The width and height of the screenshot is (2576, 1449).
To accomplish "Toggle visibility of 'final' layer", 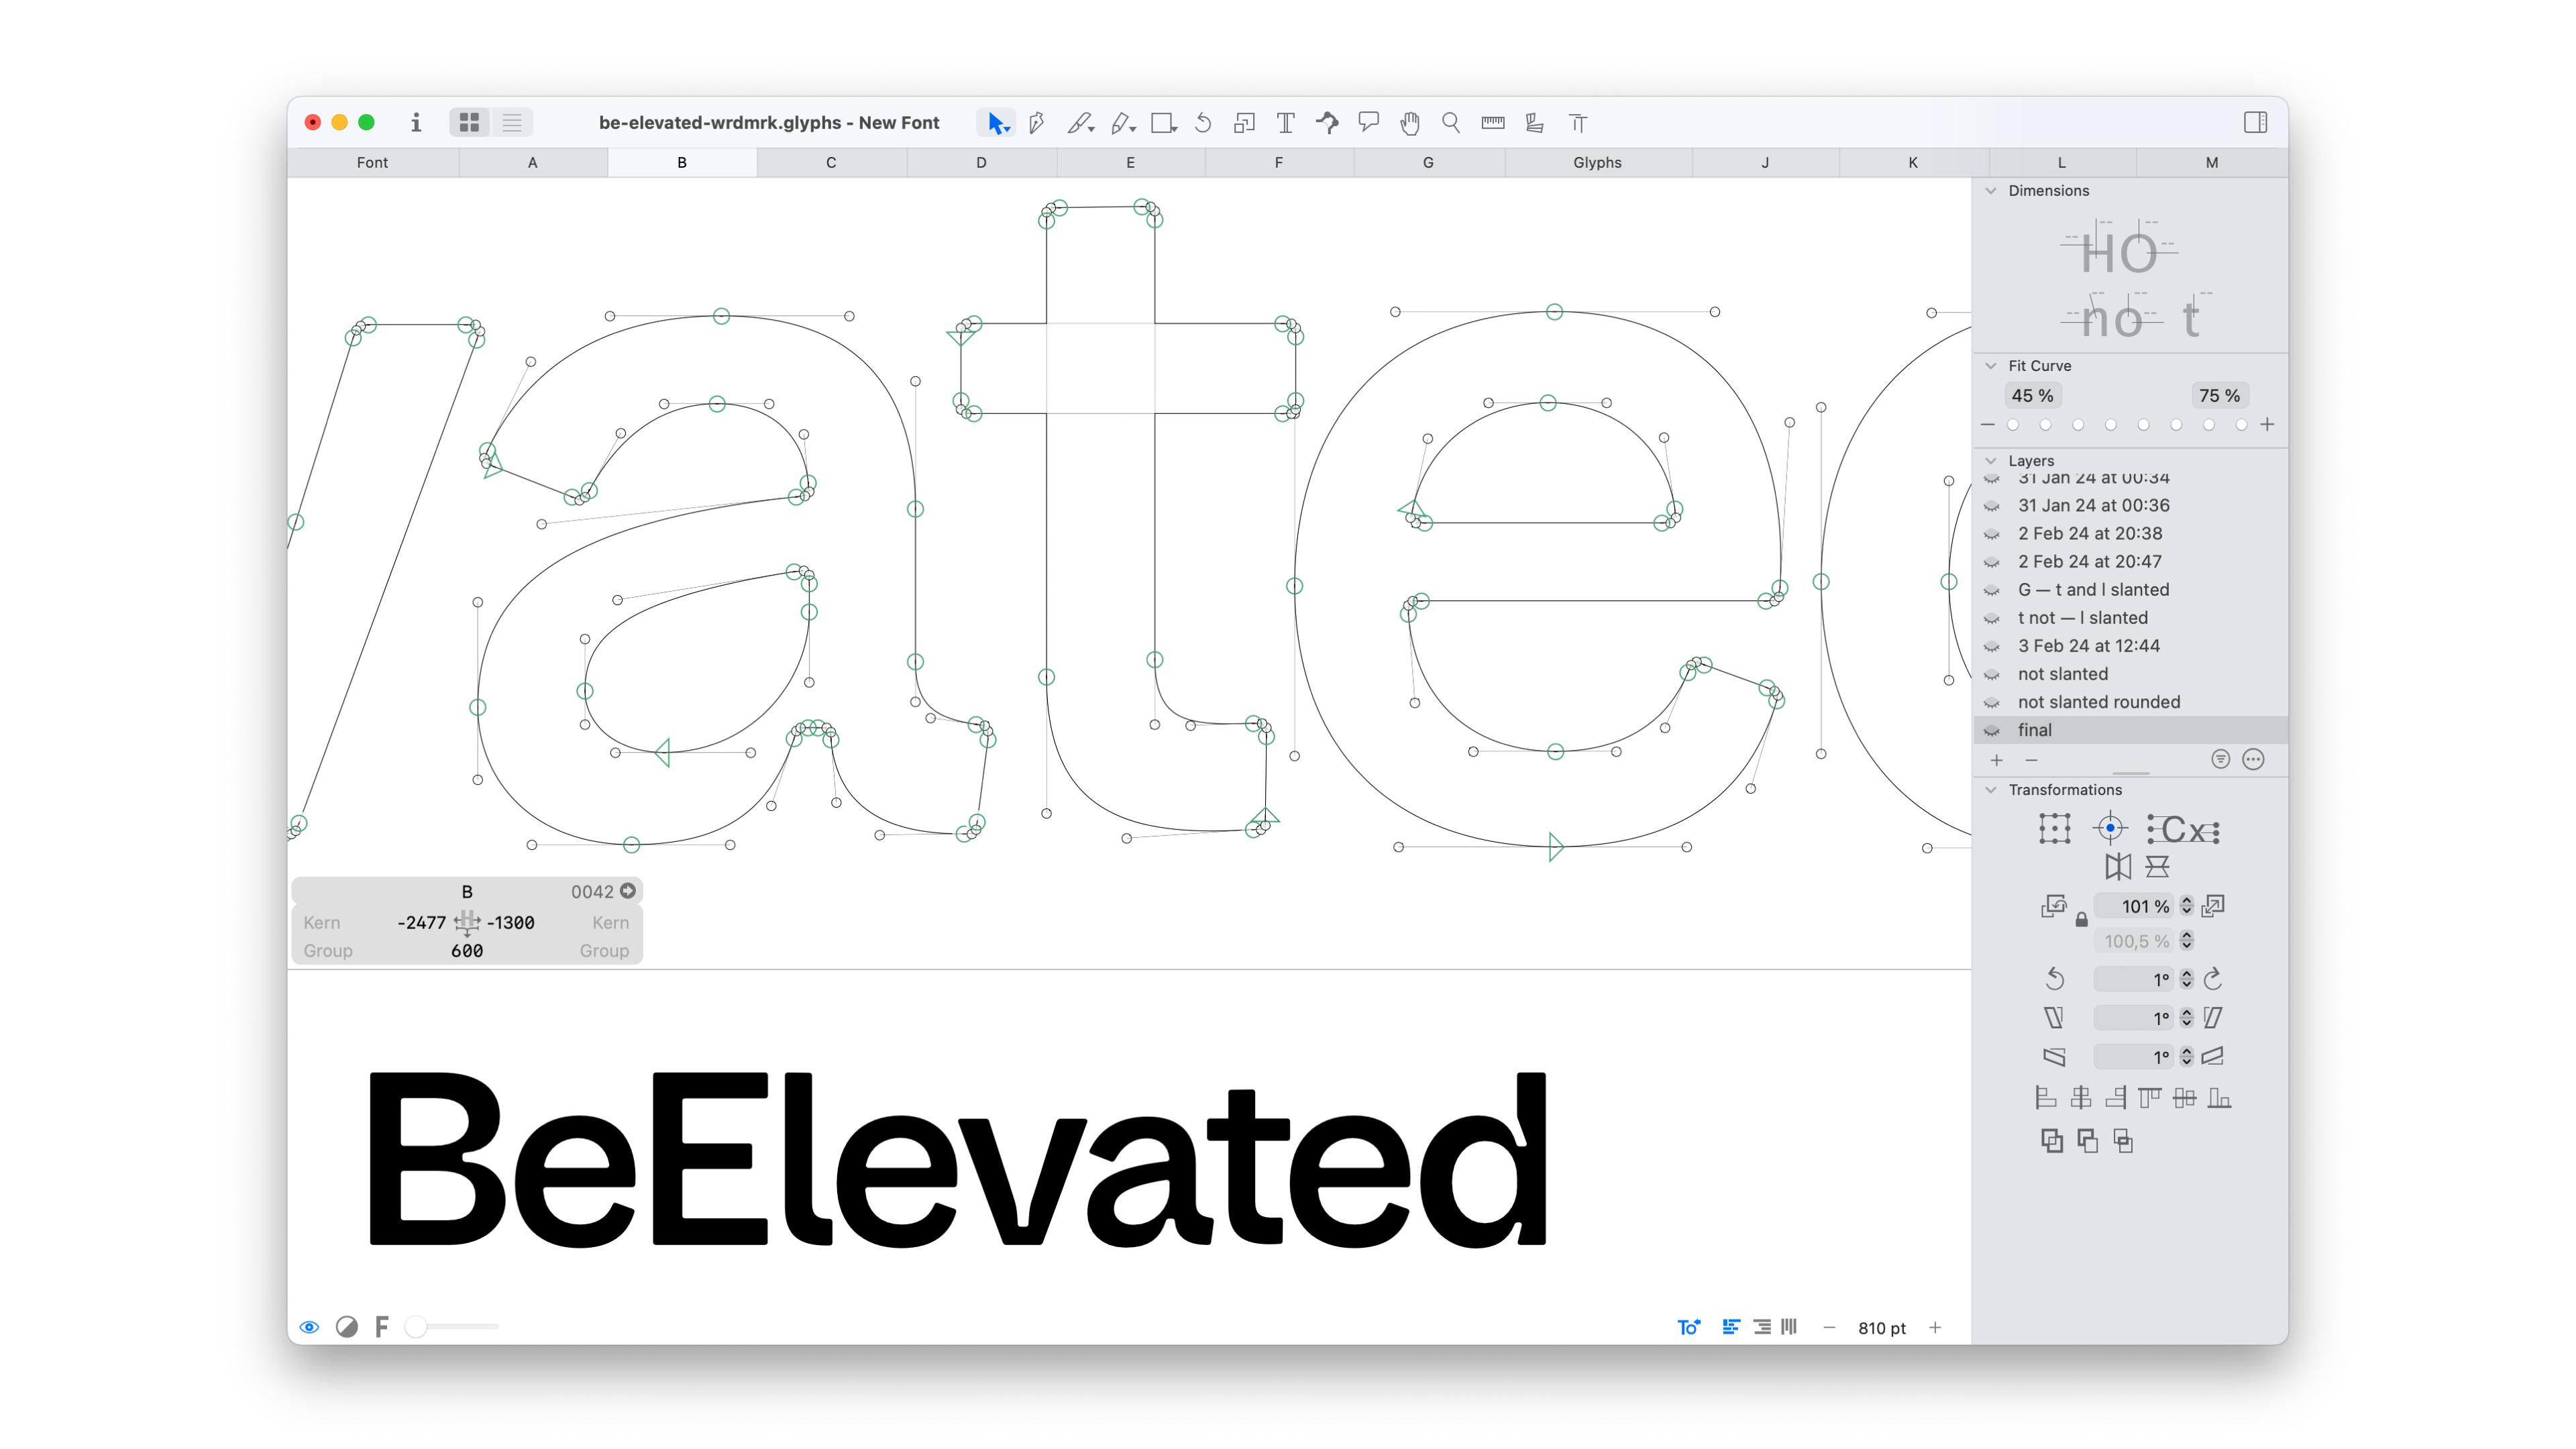I will coord(1992,731).
